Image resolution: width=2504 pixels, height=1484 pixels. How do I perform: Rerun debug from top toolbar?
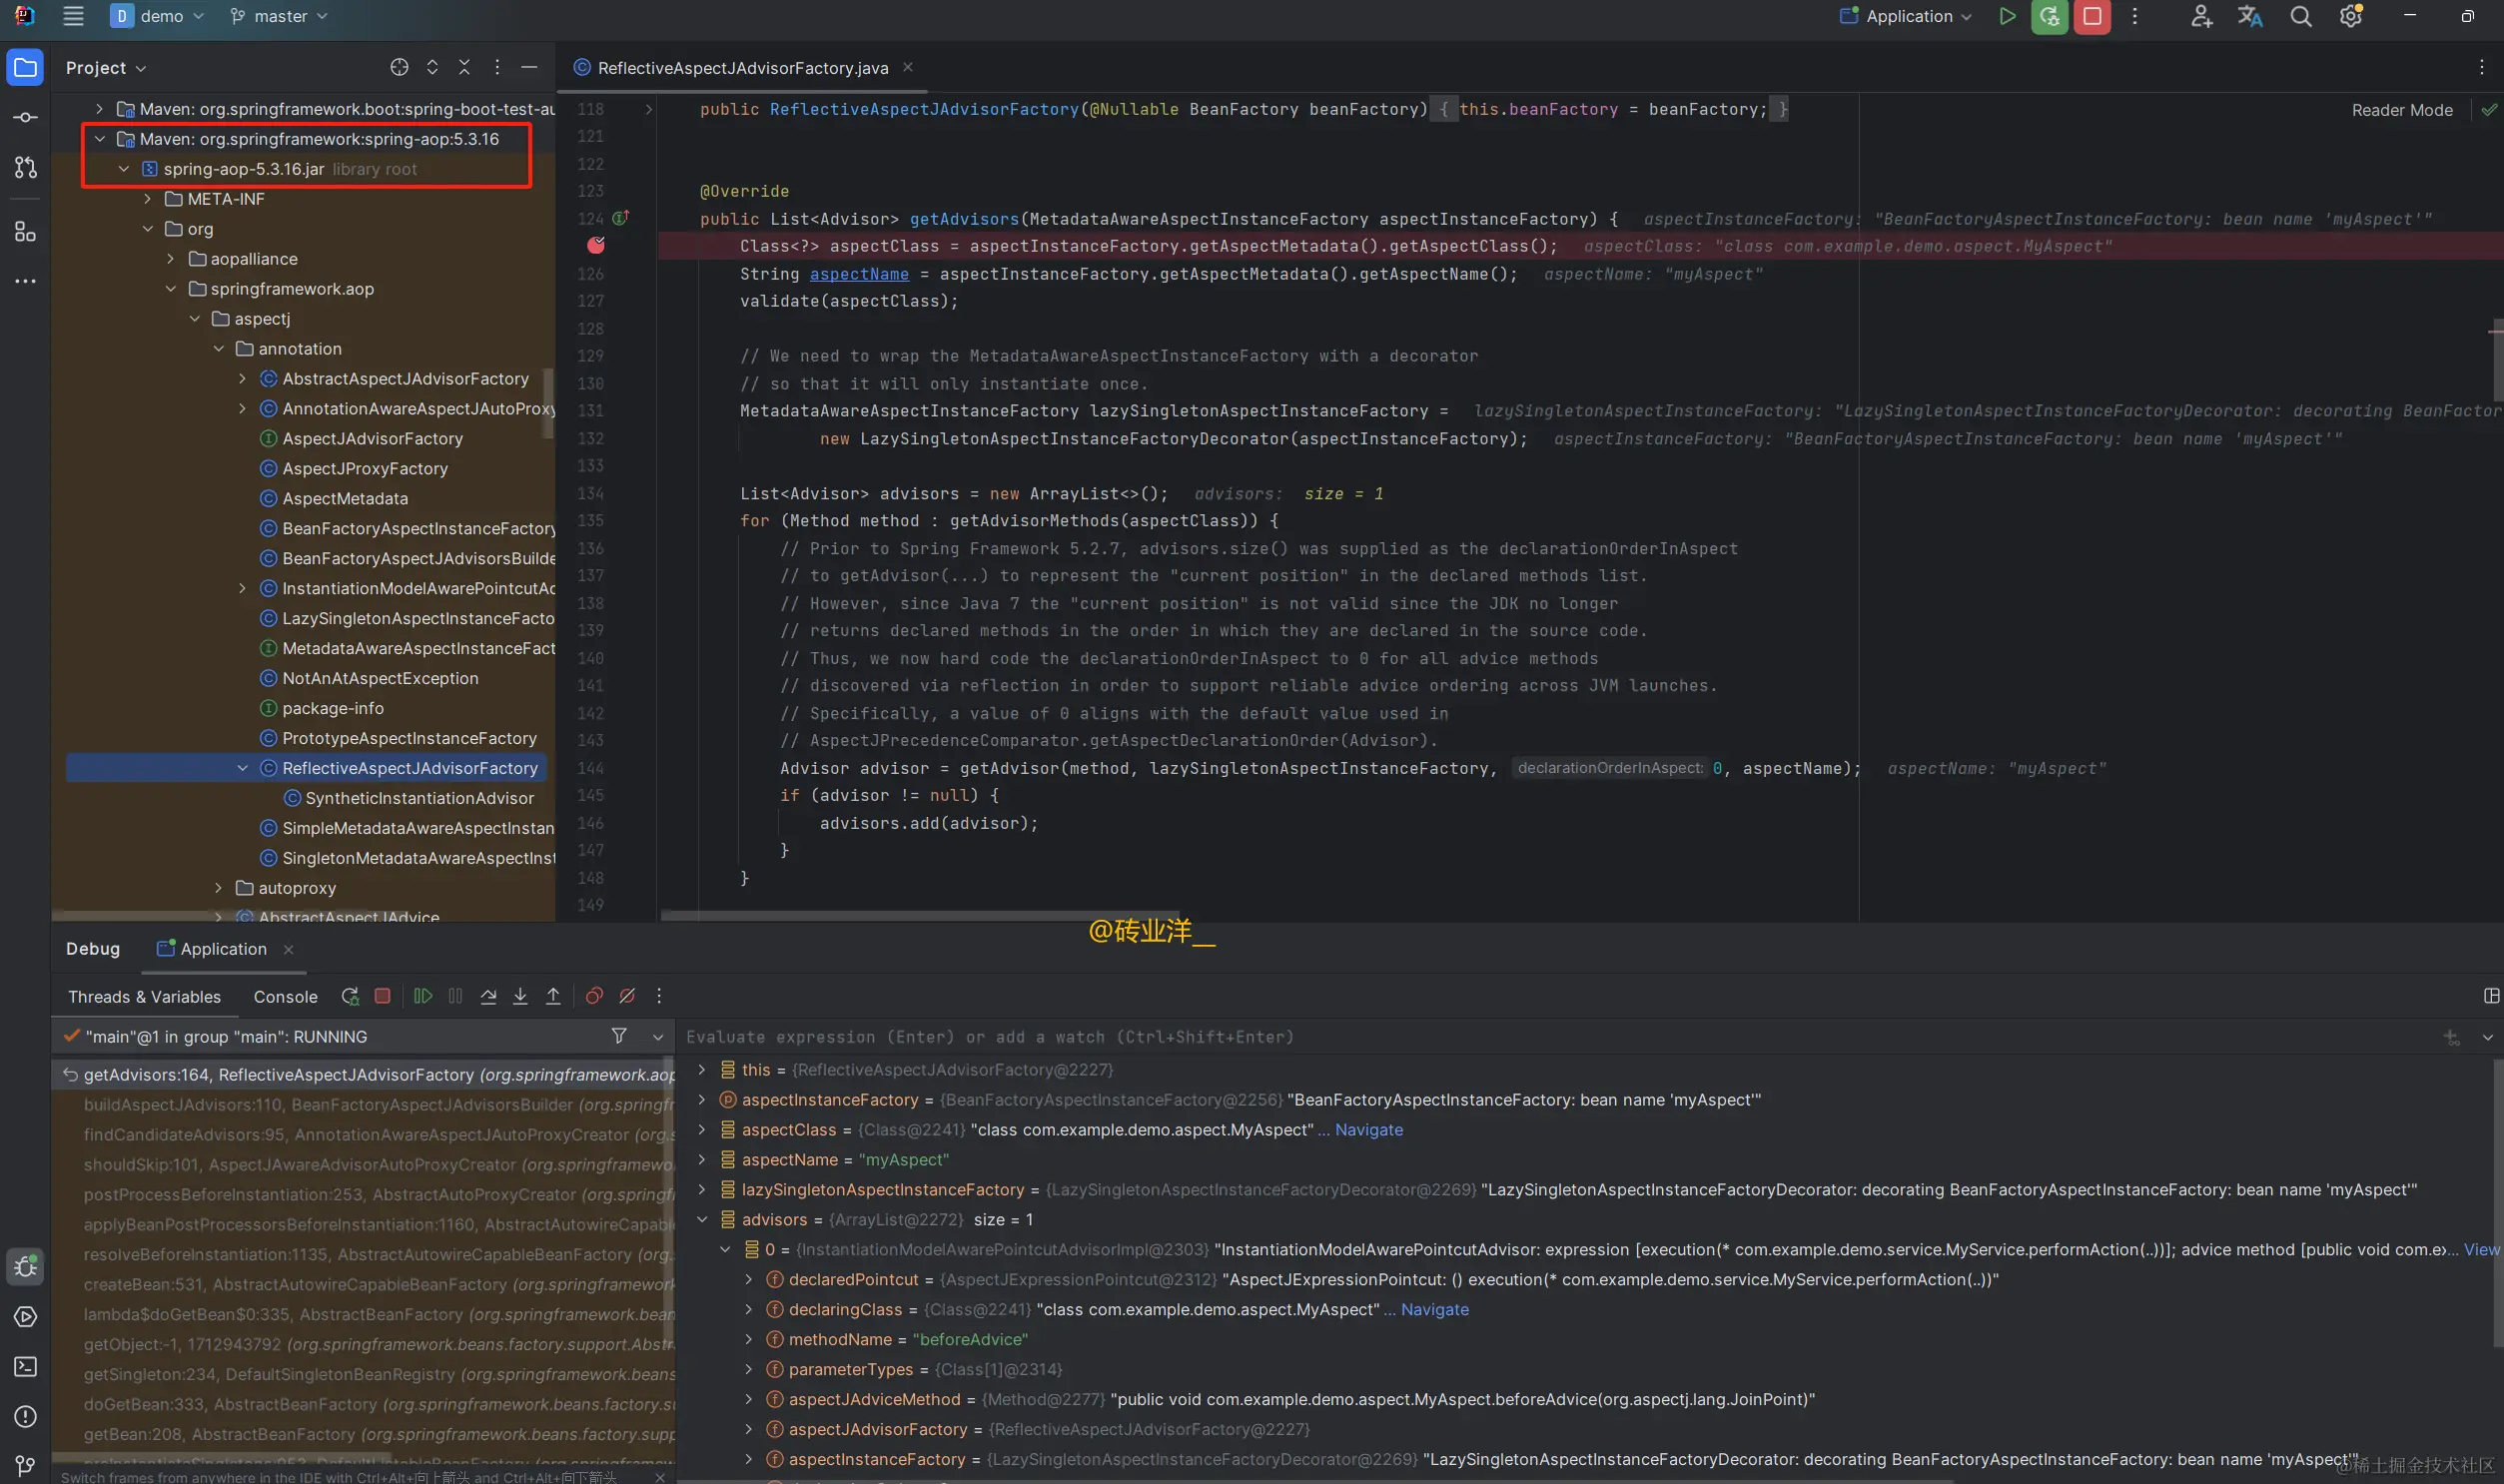(2049, 16)
